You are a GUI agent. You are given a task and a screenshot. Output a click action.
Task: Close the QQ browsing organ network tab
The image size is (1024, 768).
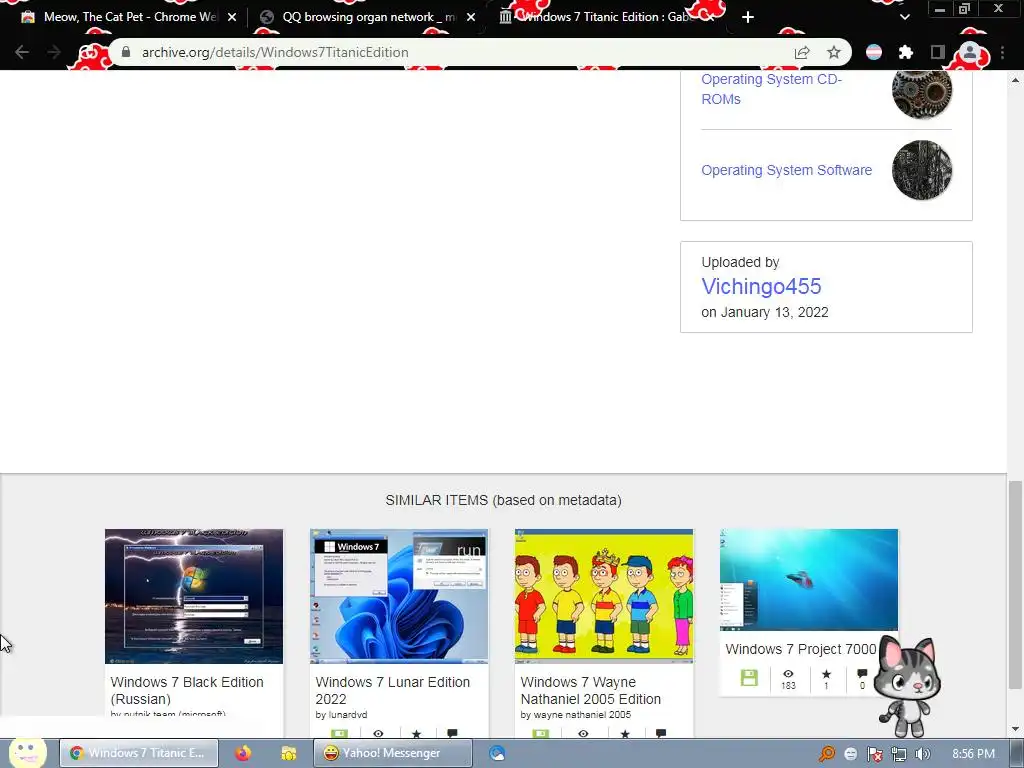click(471, 17)
